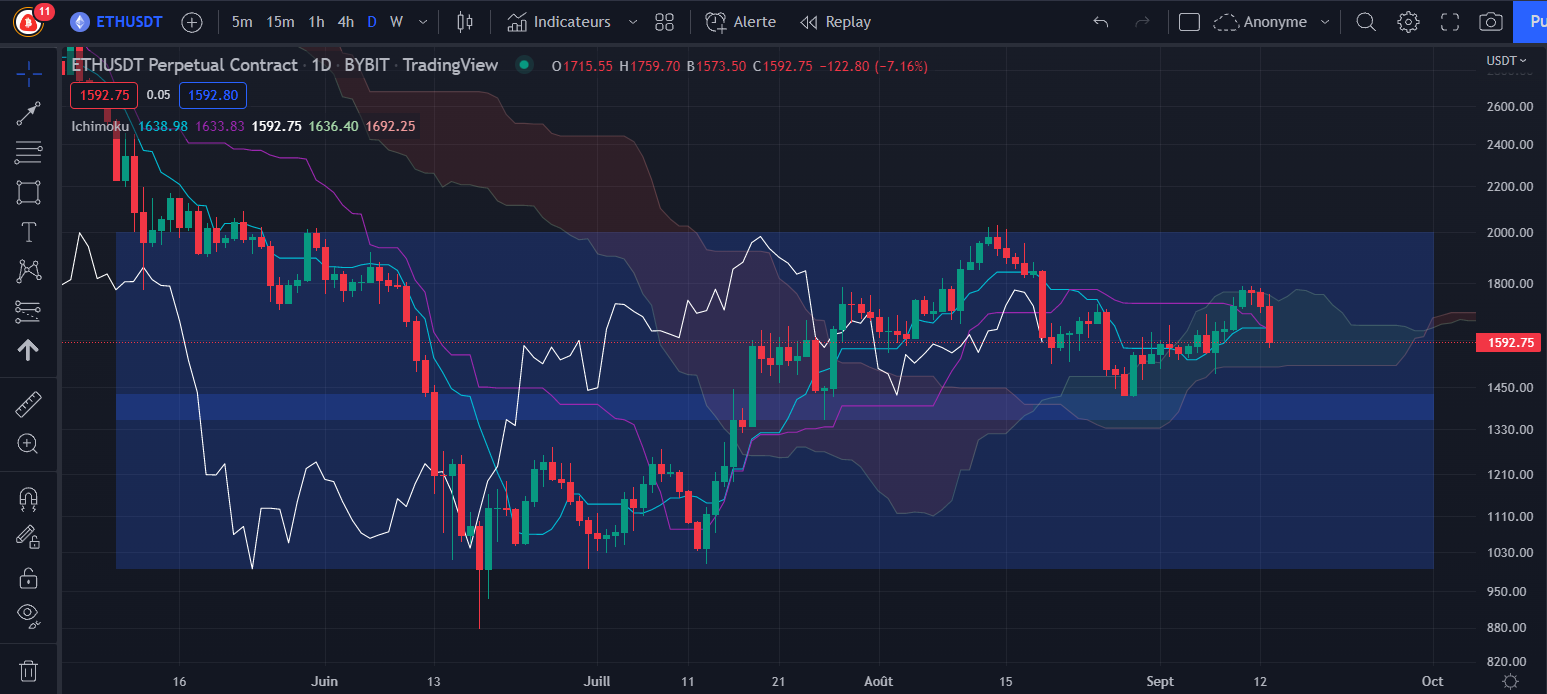
Task: Pick the ruler measure tool
Action: tap(28, 405)
